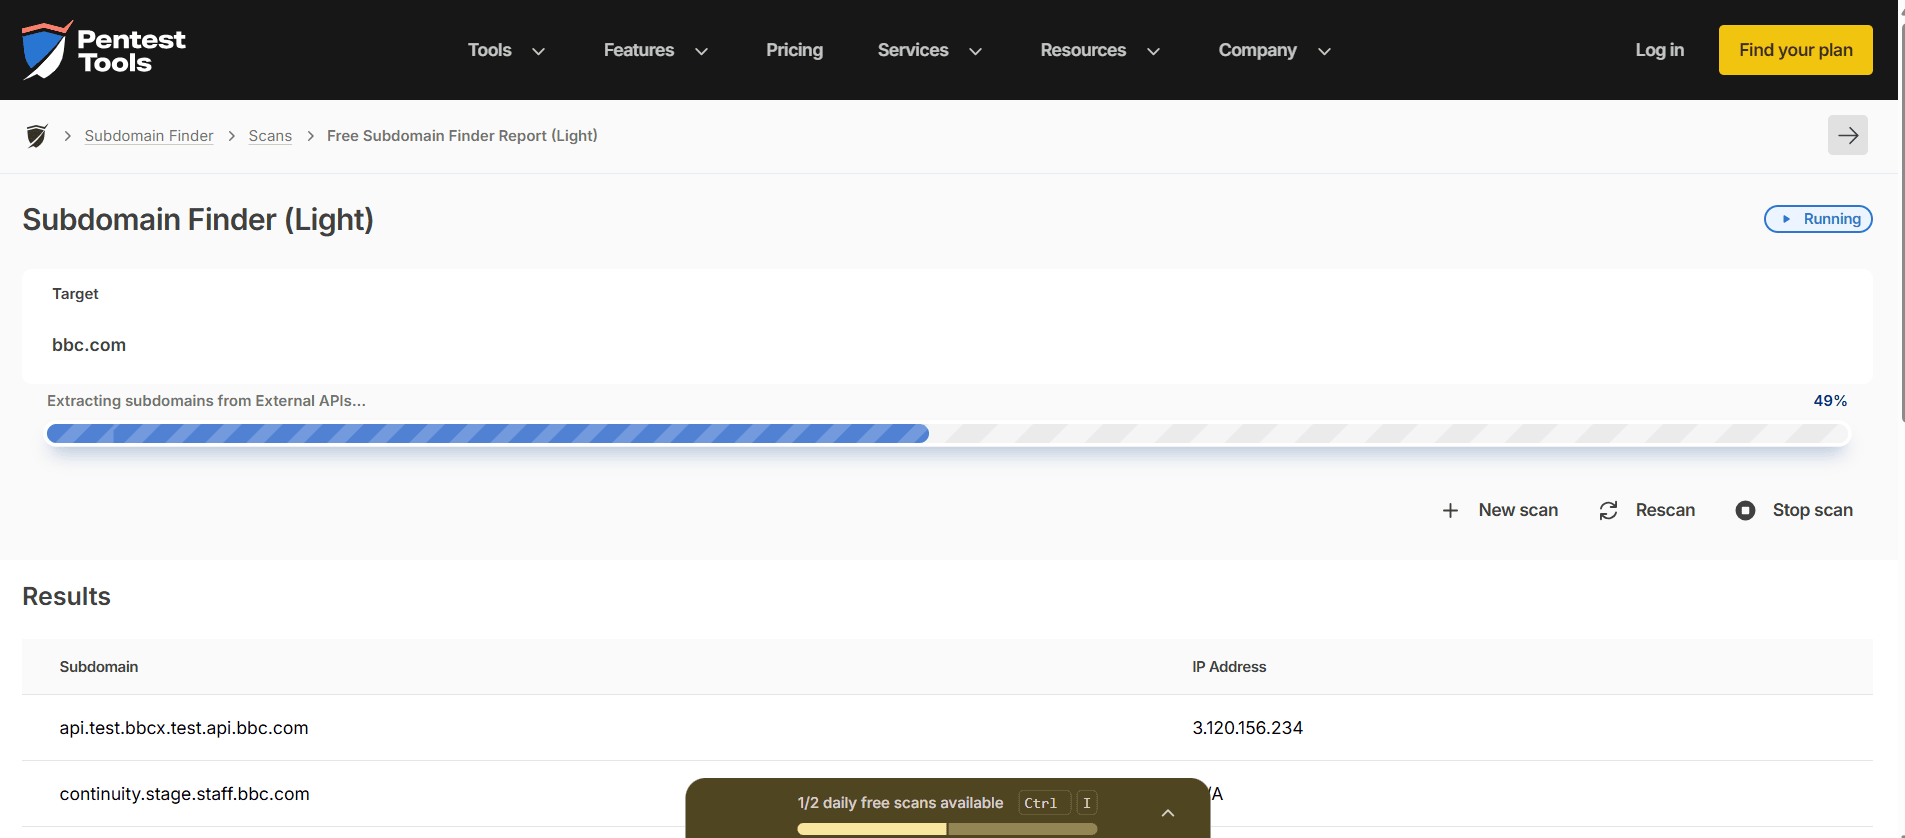Image resolution: width=1905 pixels, height=838 pixels.
Task: Expand the free scans banner chevron
Action: [x=1167, y=813]
